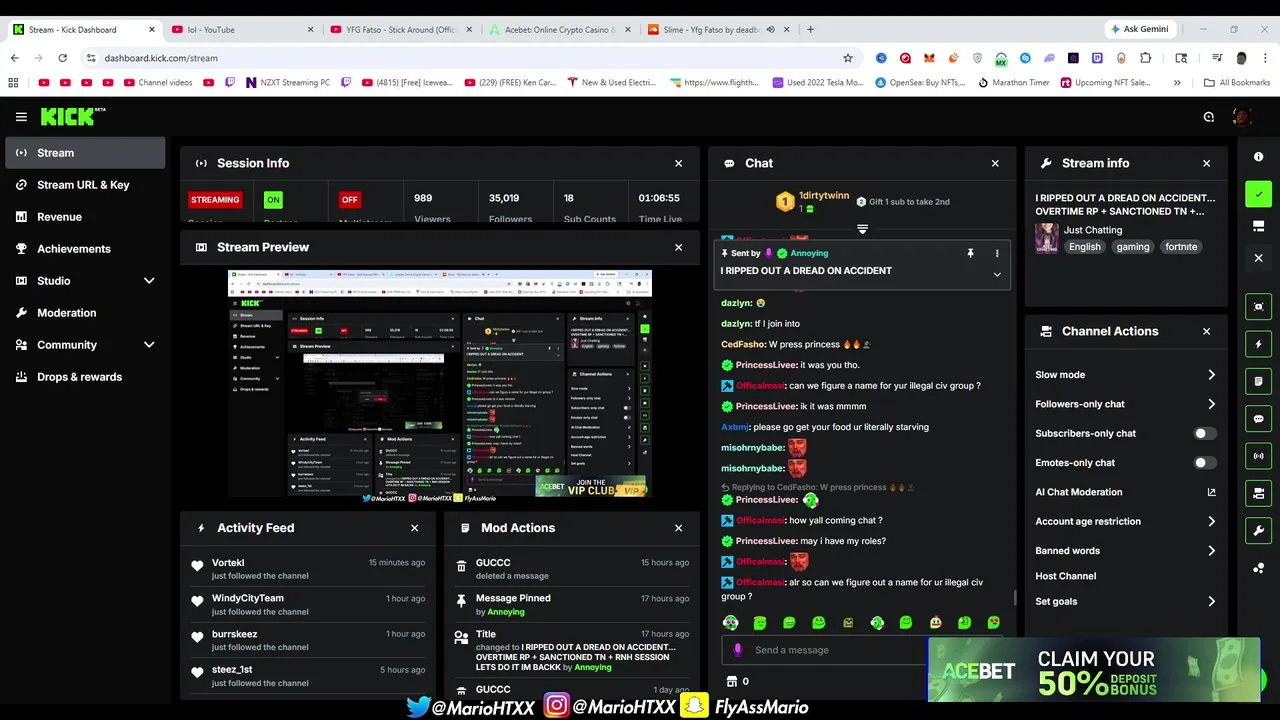Pick the orange-capped white emote in quick emotes
1280x720 pixels.
935,623
